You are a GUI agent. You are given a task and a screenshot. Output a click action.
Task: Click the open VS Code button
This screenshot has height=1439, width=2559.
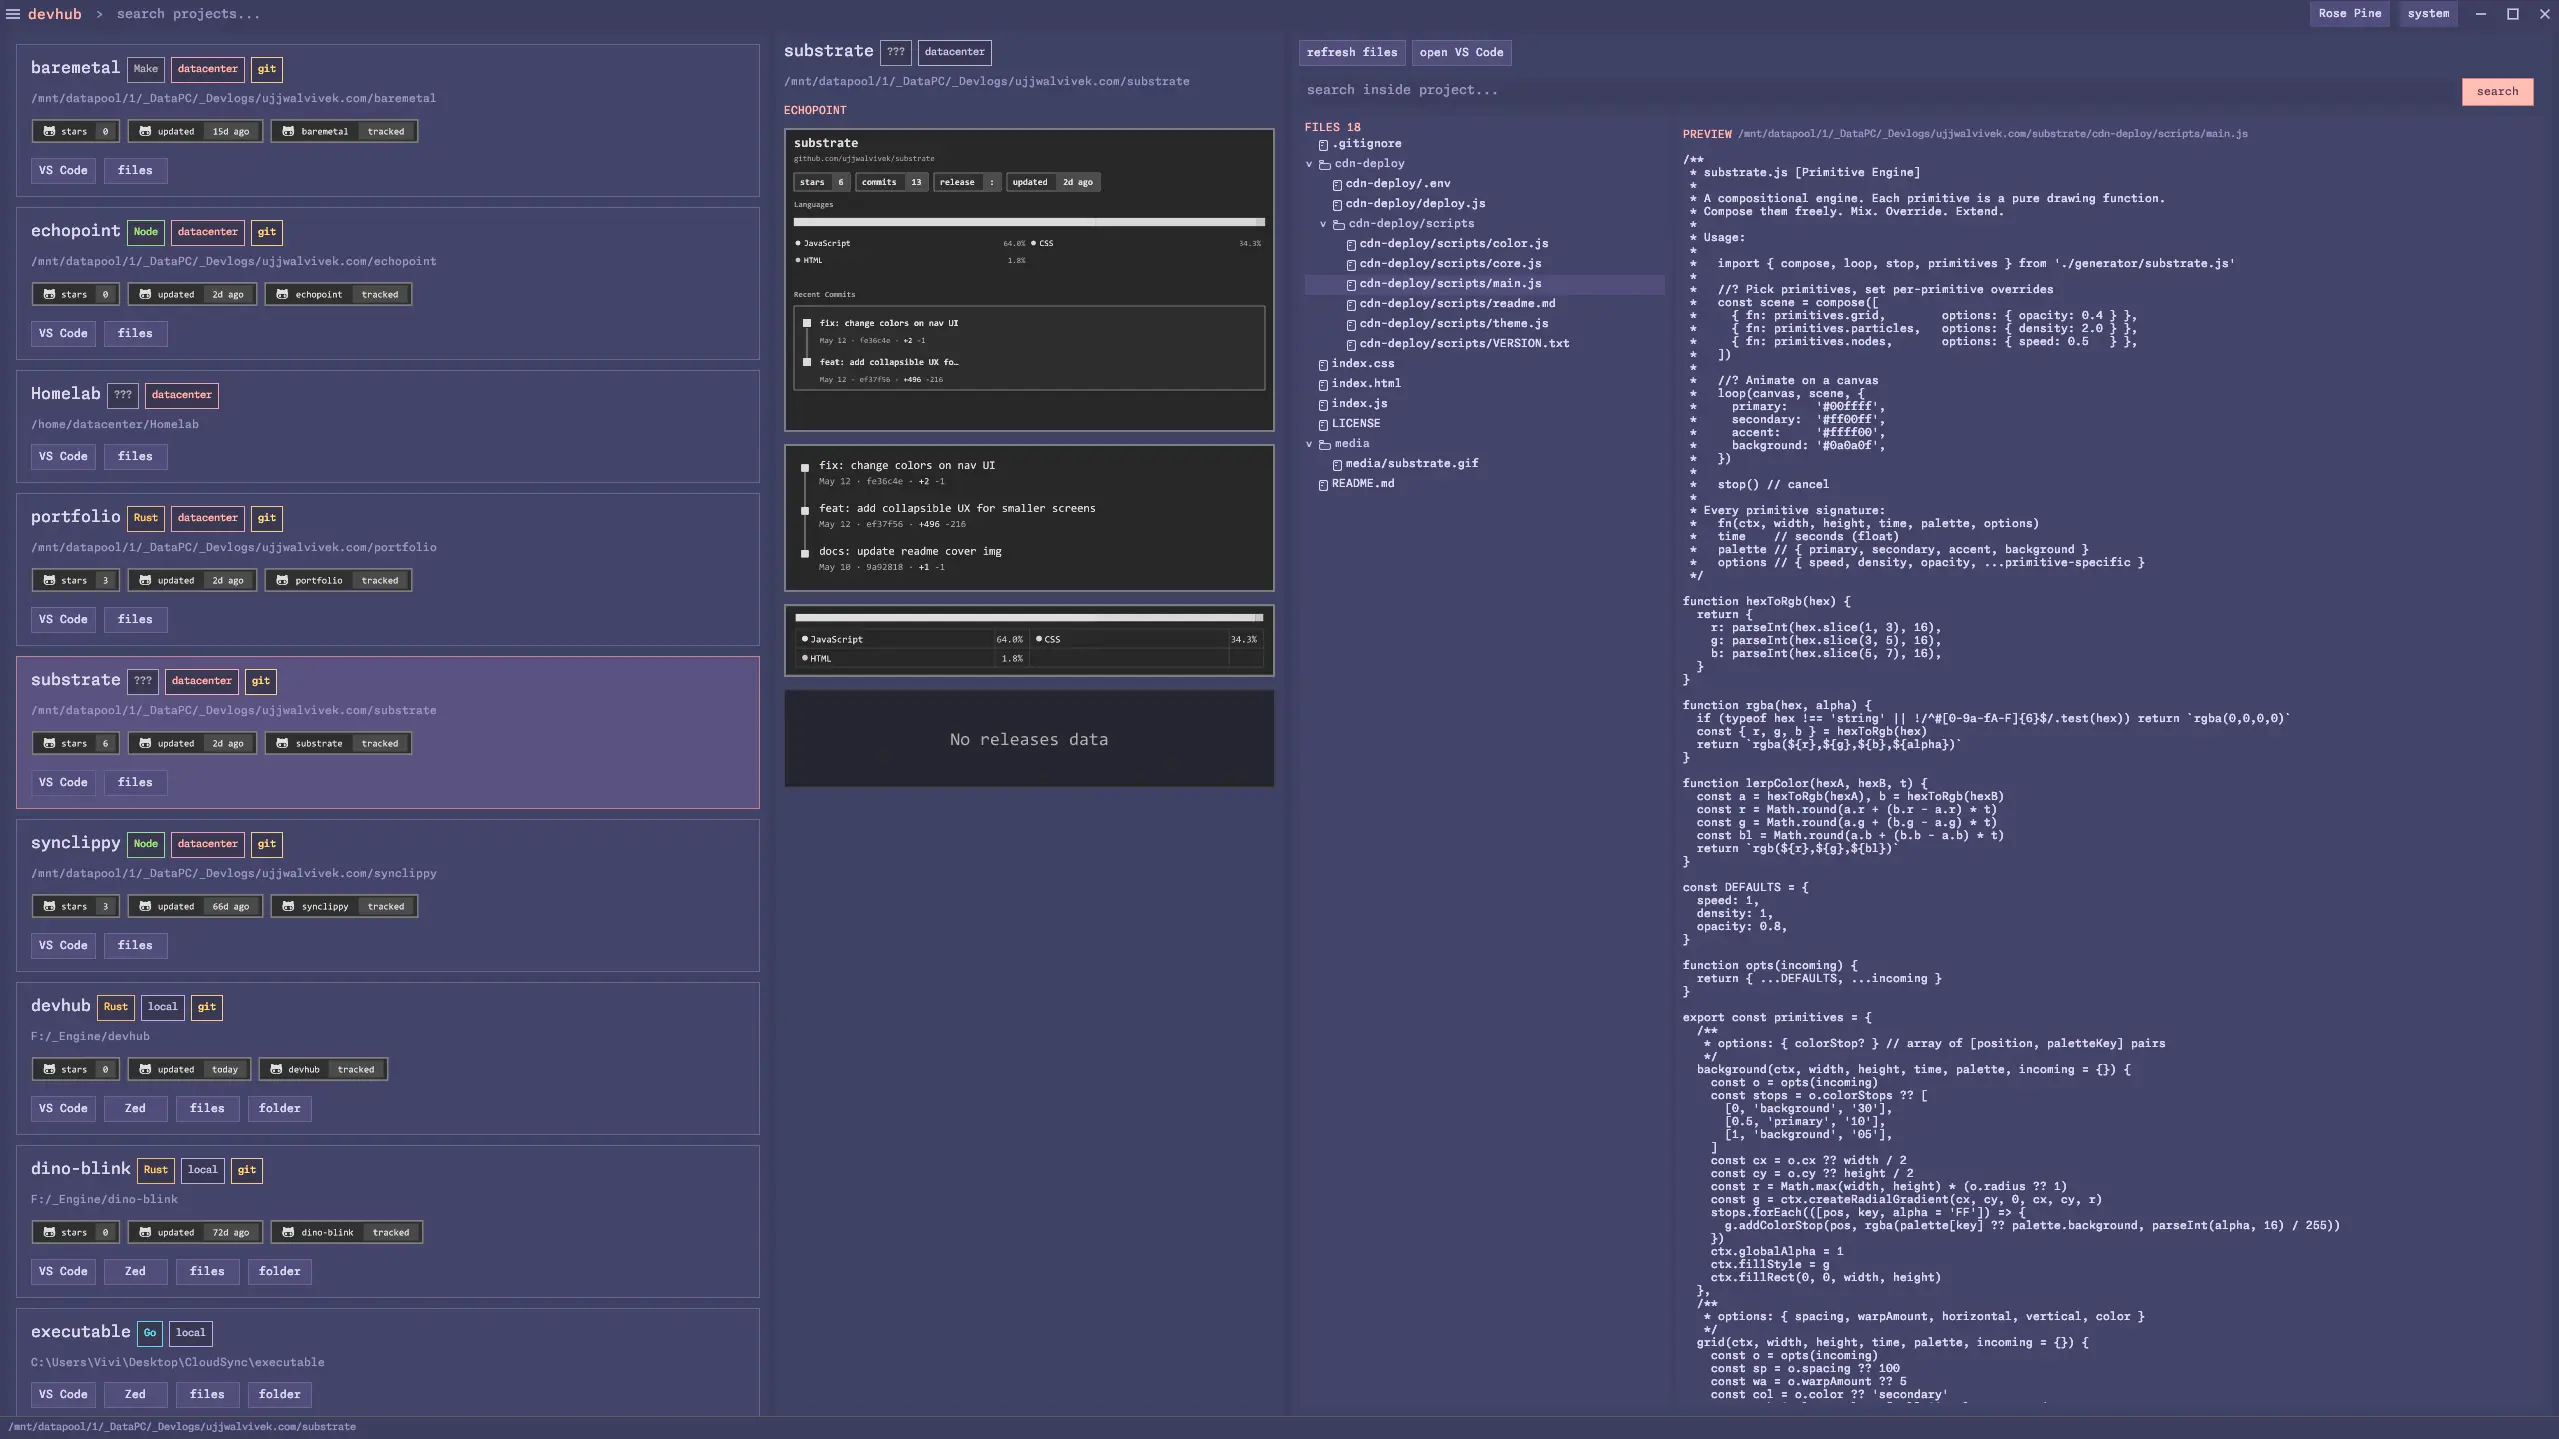[x=1461, y=52]
